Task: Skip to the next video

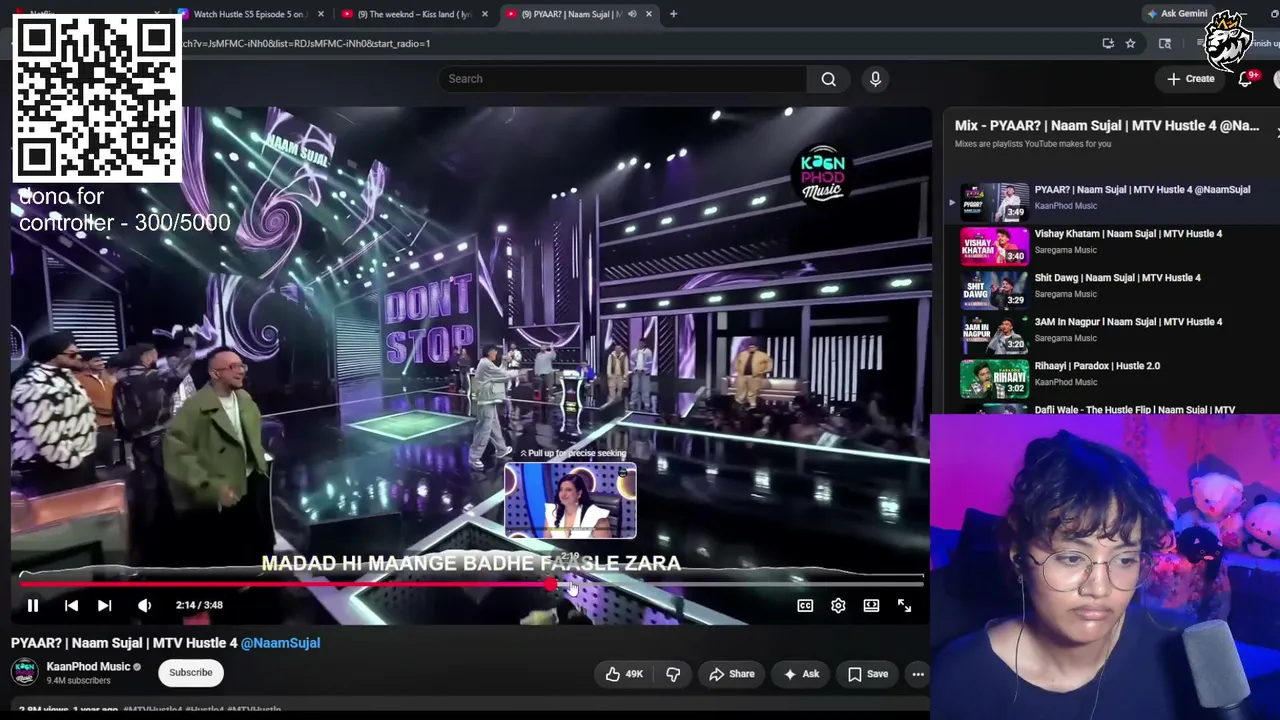Action: pos(104,605)
